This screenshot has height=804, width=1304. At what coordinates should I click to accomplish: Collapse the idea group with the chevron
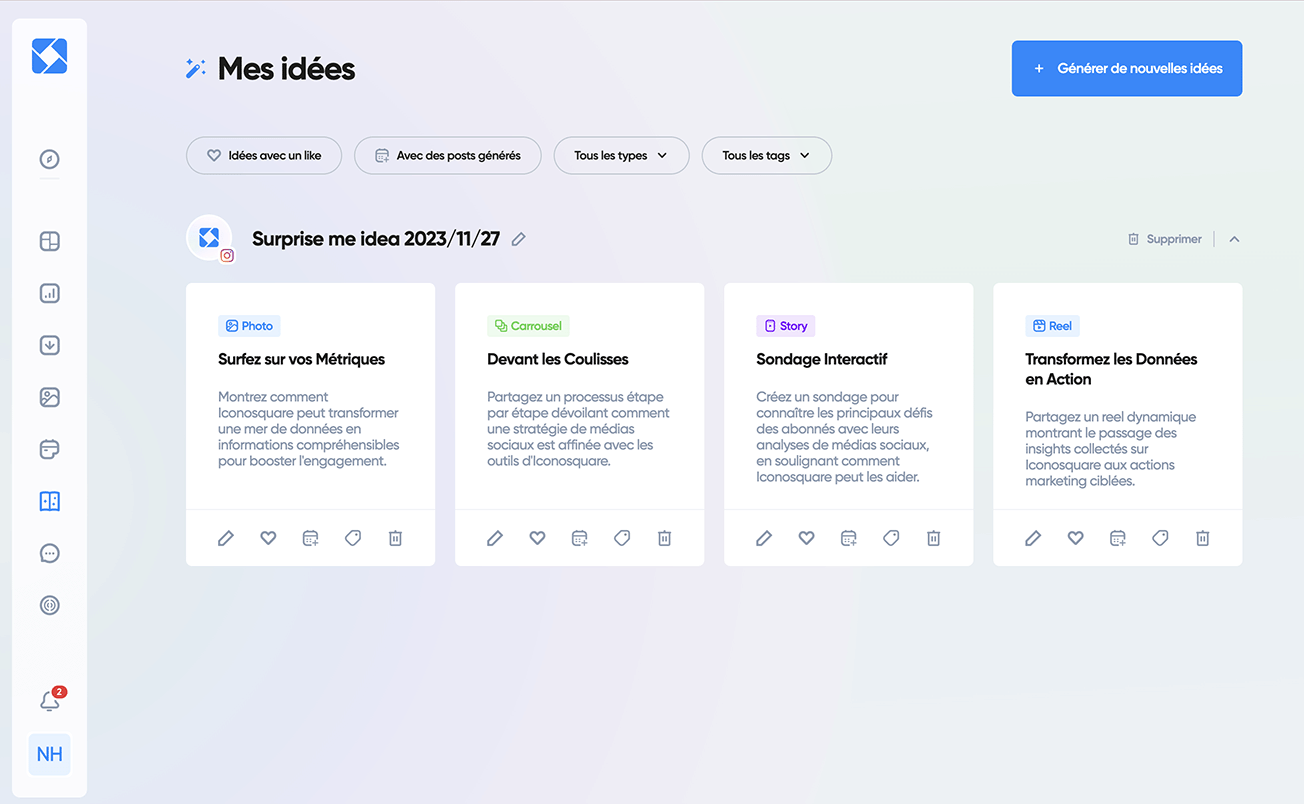pos(1234,239)
